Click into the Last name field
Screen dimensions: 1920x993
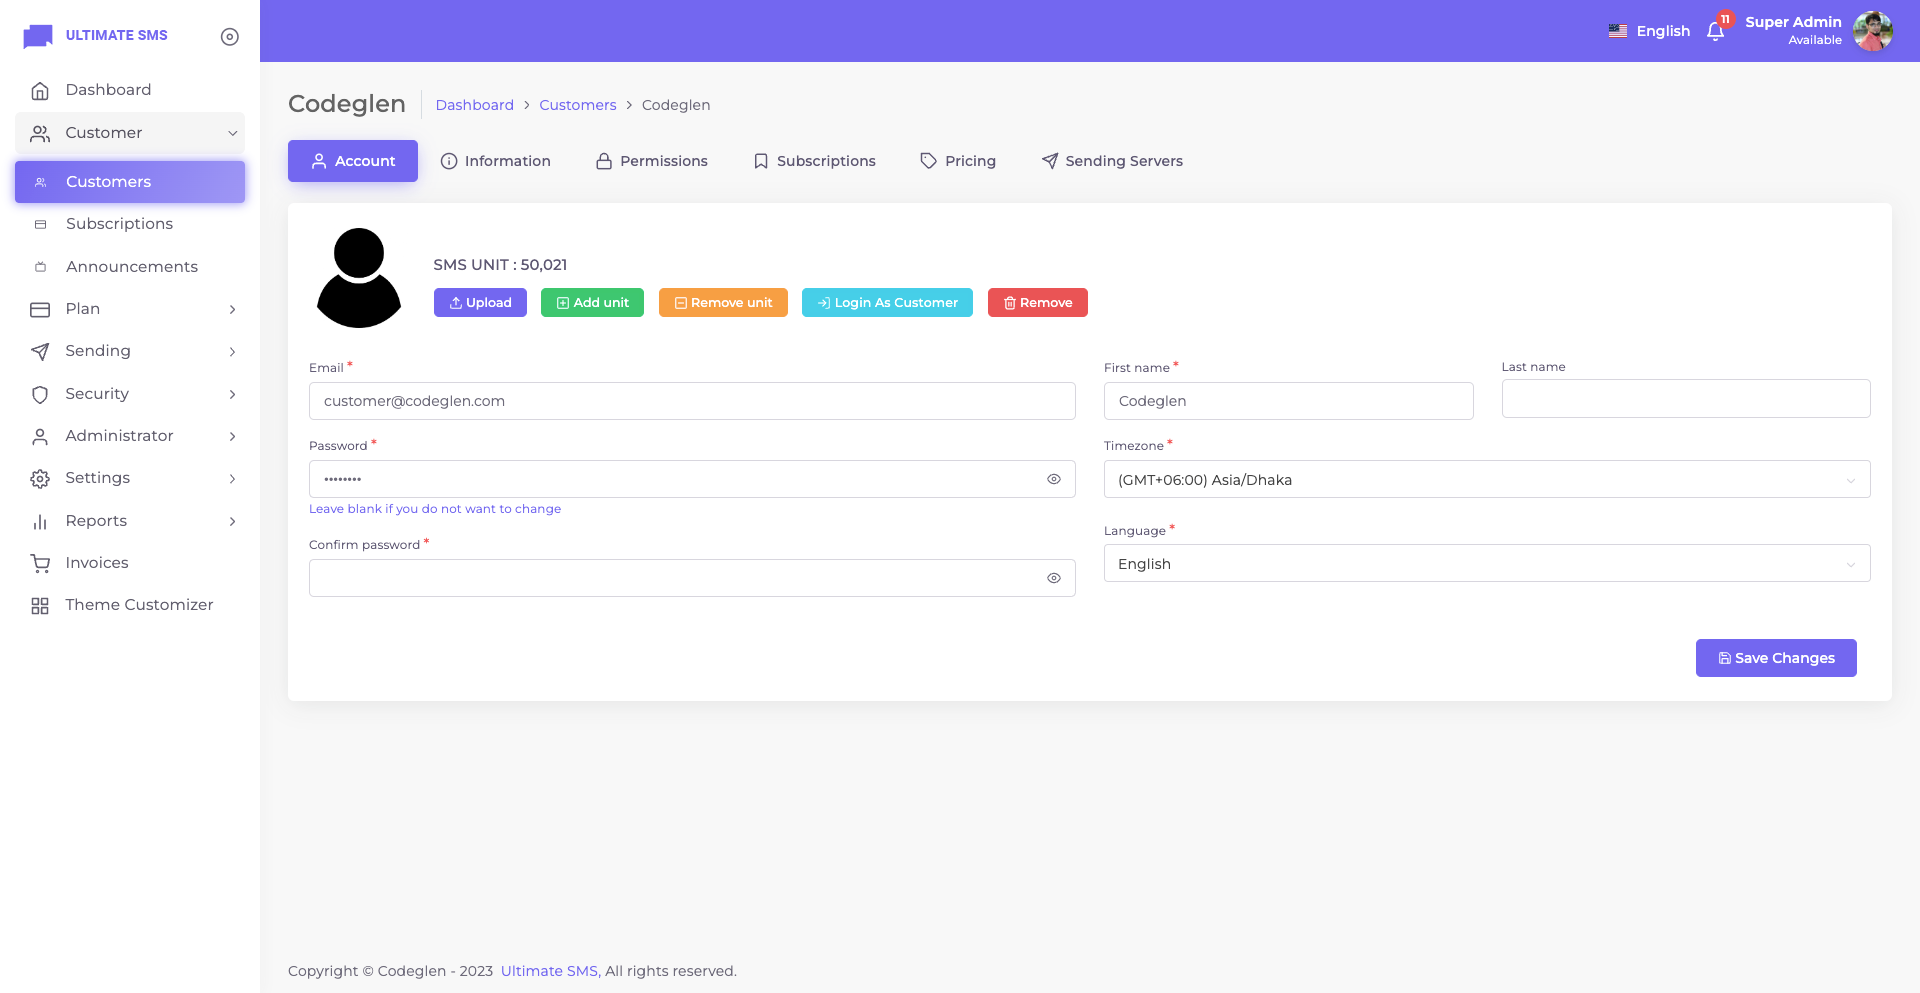pos(1685,399)
